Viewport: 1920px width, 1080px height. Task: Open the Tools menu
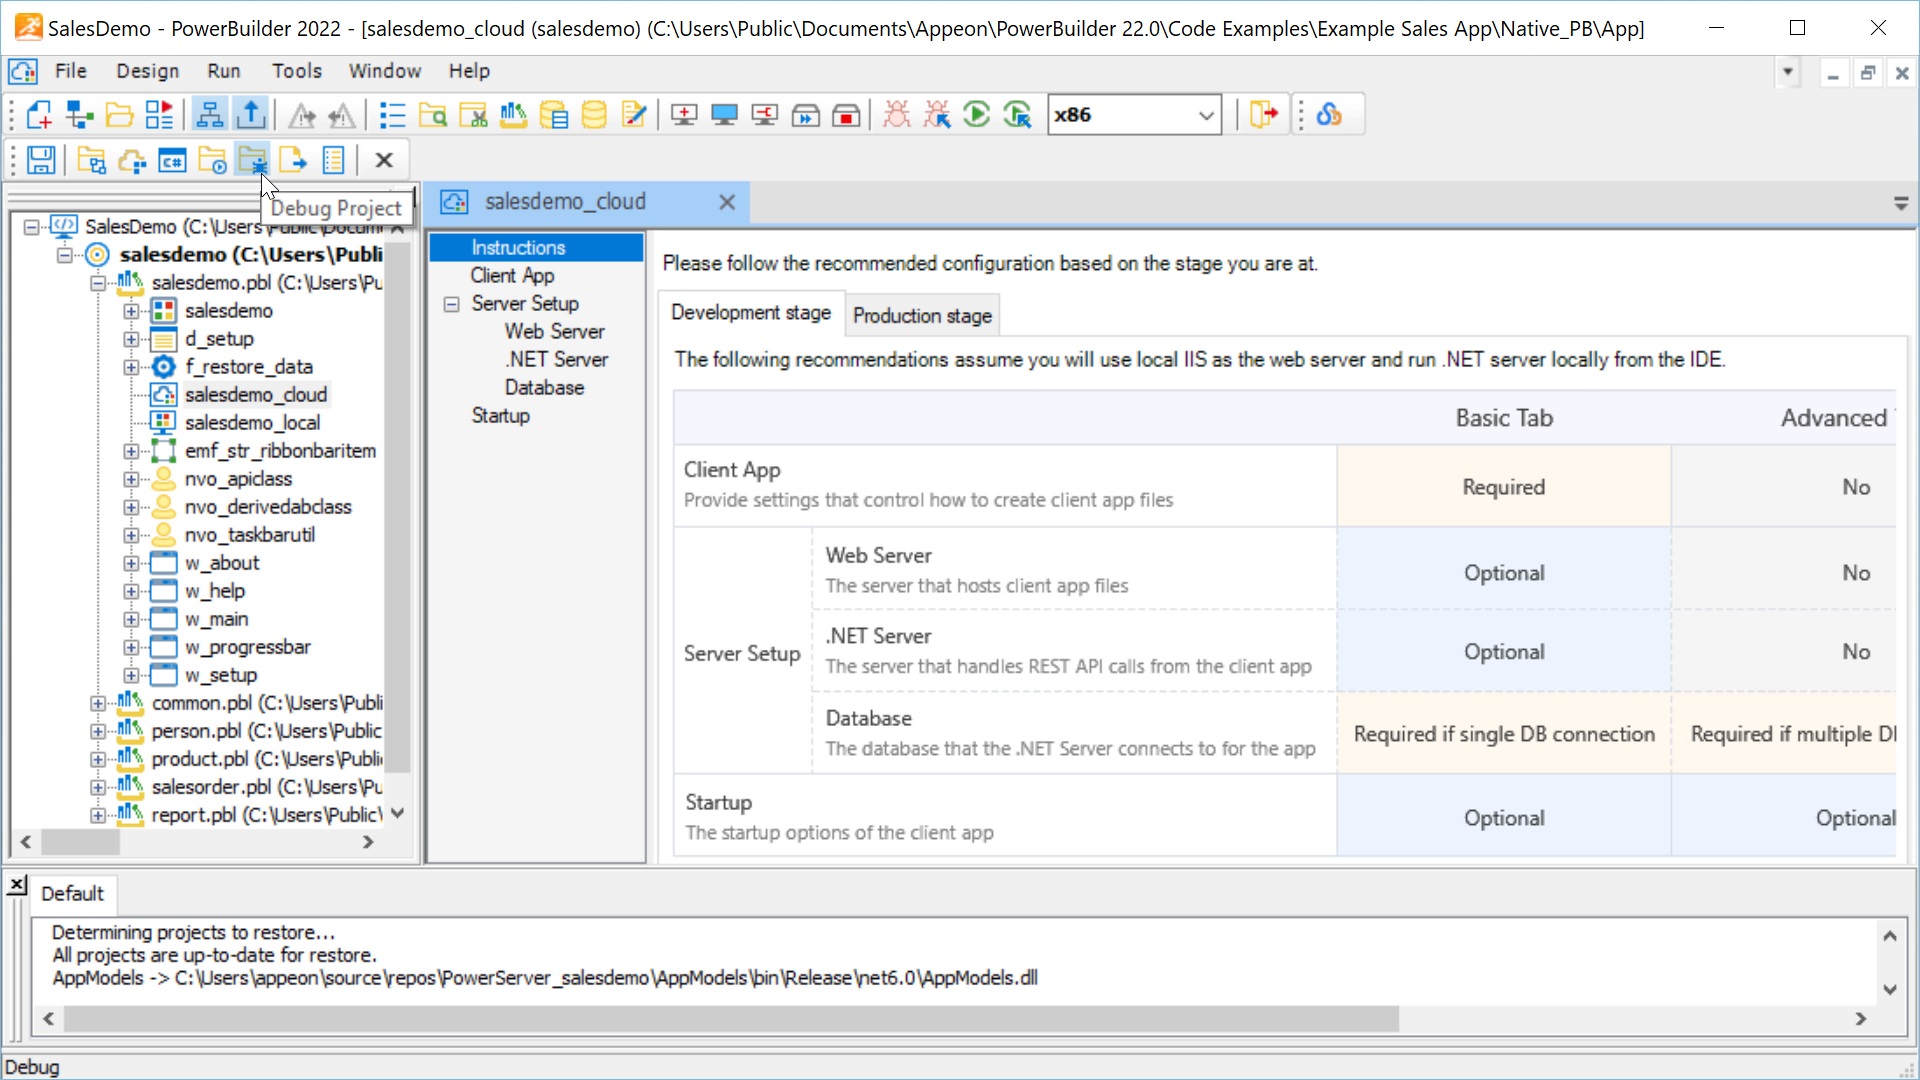(297, 71)
